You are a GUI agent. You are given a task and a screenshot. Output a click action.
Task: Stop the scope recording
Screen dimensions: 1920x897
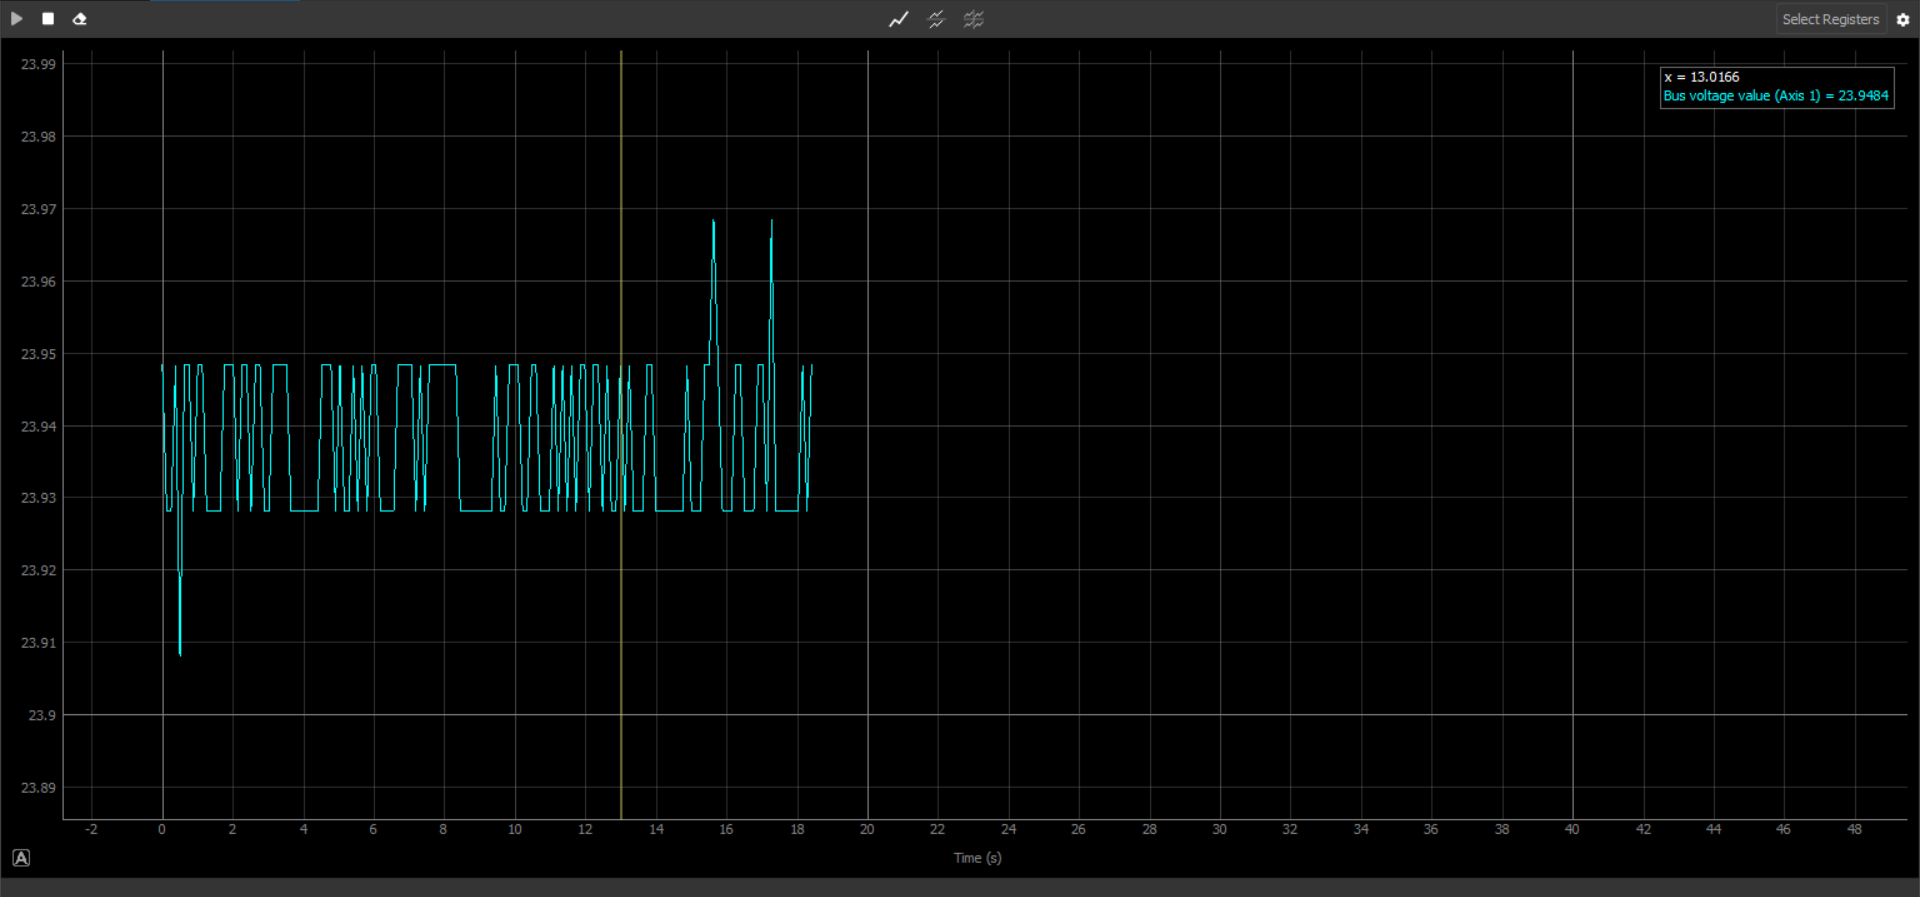pyautogui.click(x=48, y=19)
